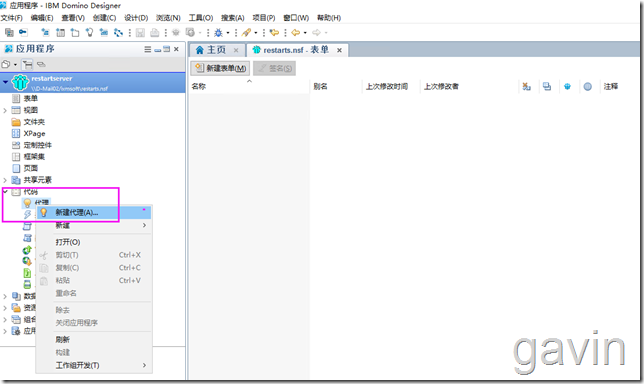644x384 pixels.
Task: Click the blue globe column header icon
Action: coord(567,86)
